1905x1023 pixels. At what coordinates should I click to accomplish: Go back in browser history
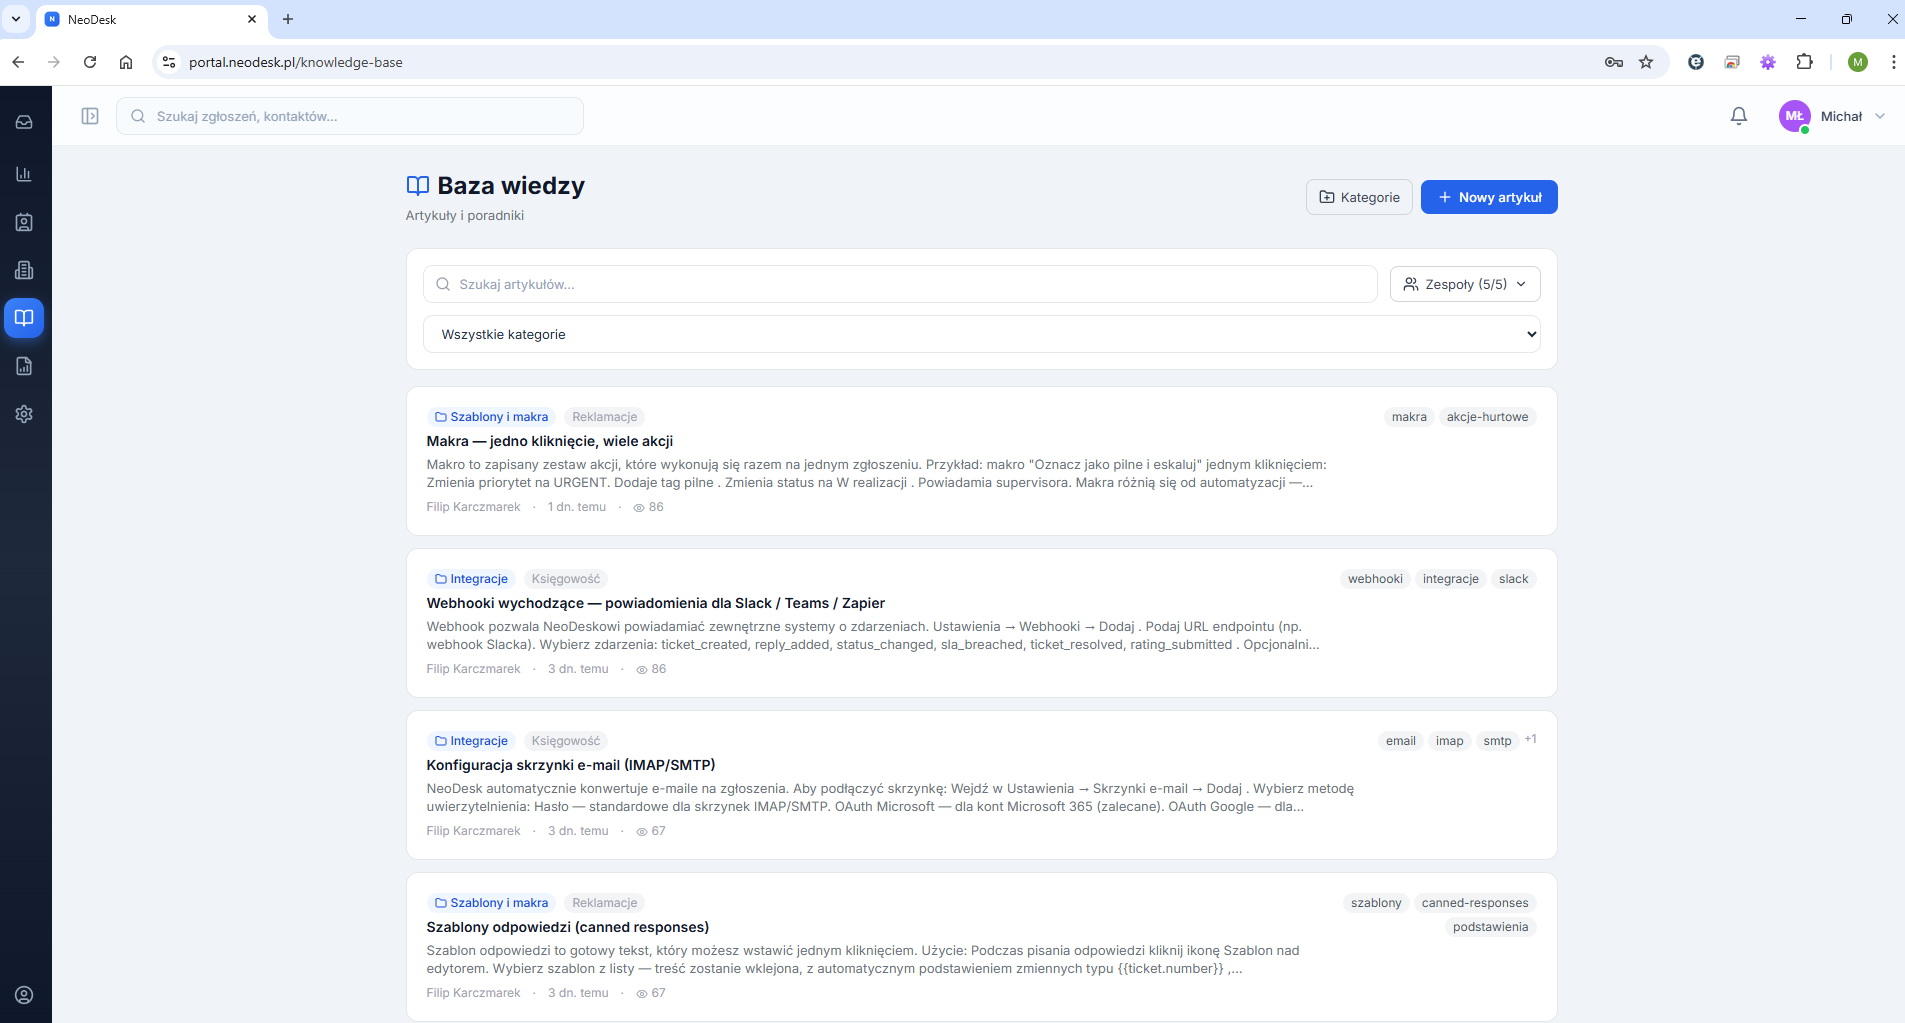pyautogui.click(x=18, y=62)
